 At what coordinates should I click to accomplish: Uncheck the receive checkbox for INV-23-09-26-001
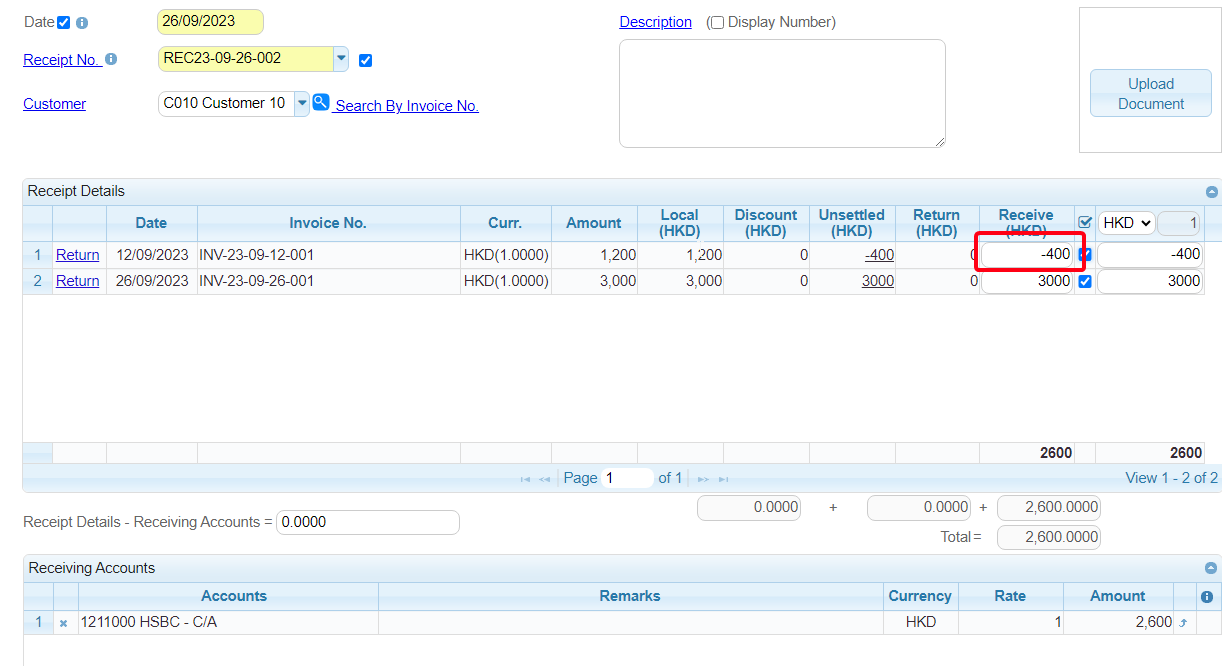pos(1085,282)
